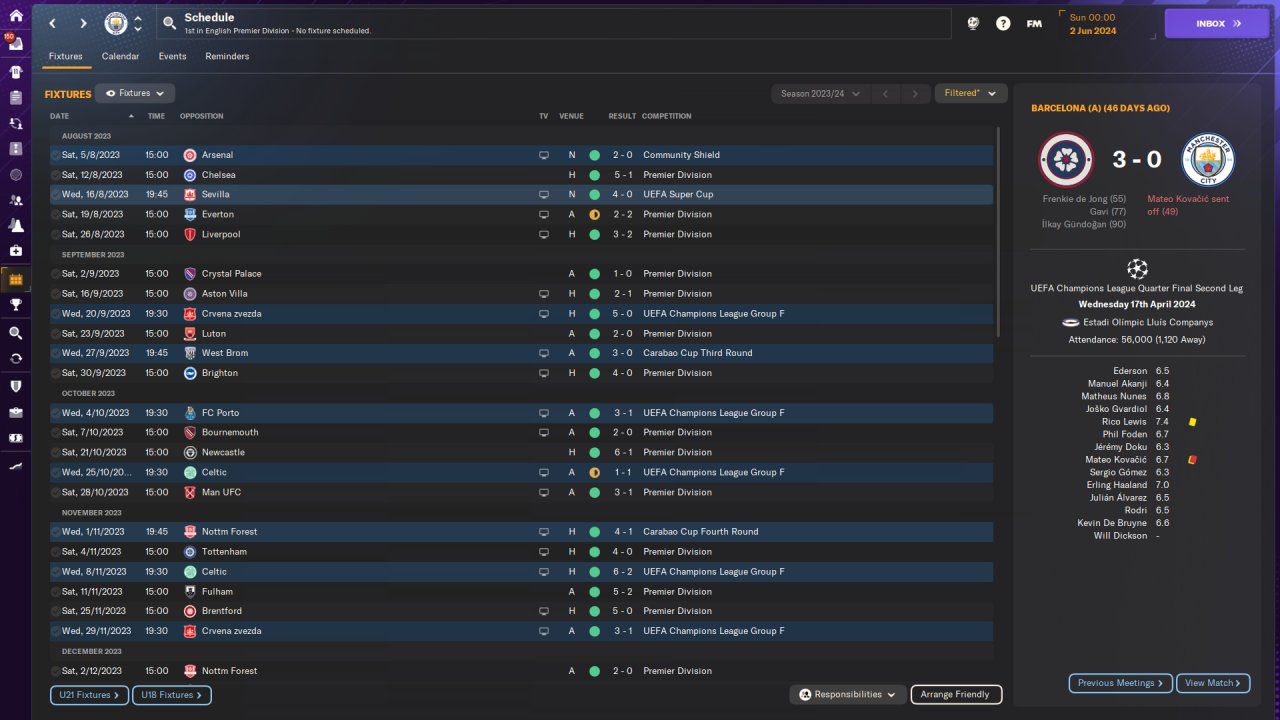
Task: Open the Transfers circular arrows icon
Action: click(15, 358)
